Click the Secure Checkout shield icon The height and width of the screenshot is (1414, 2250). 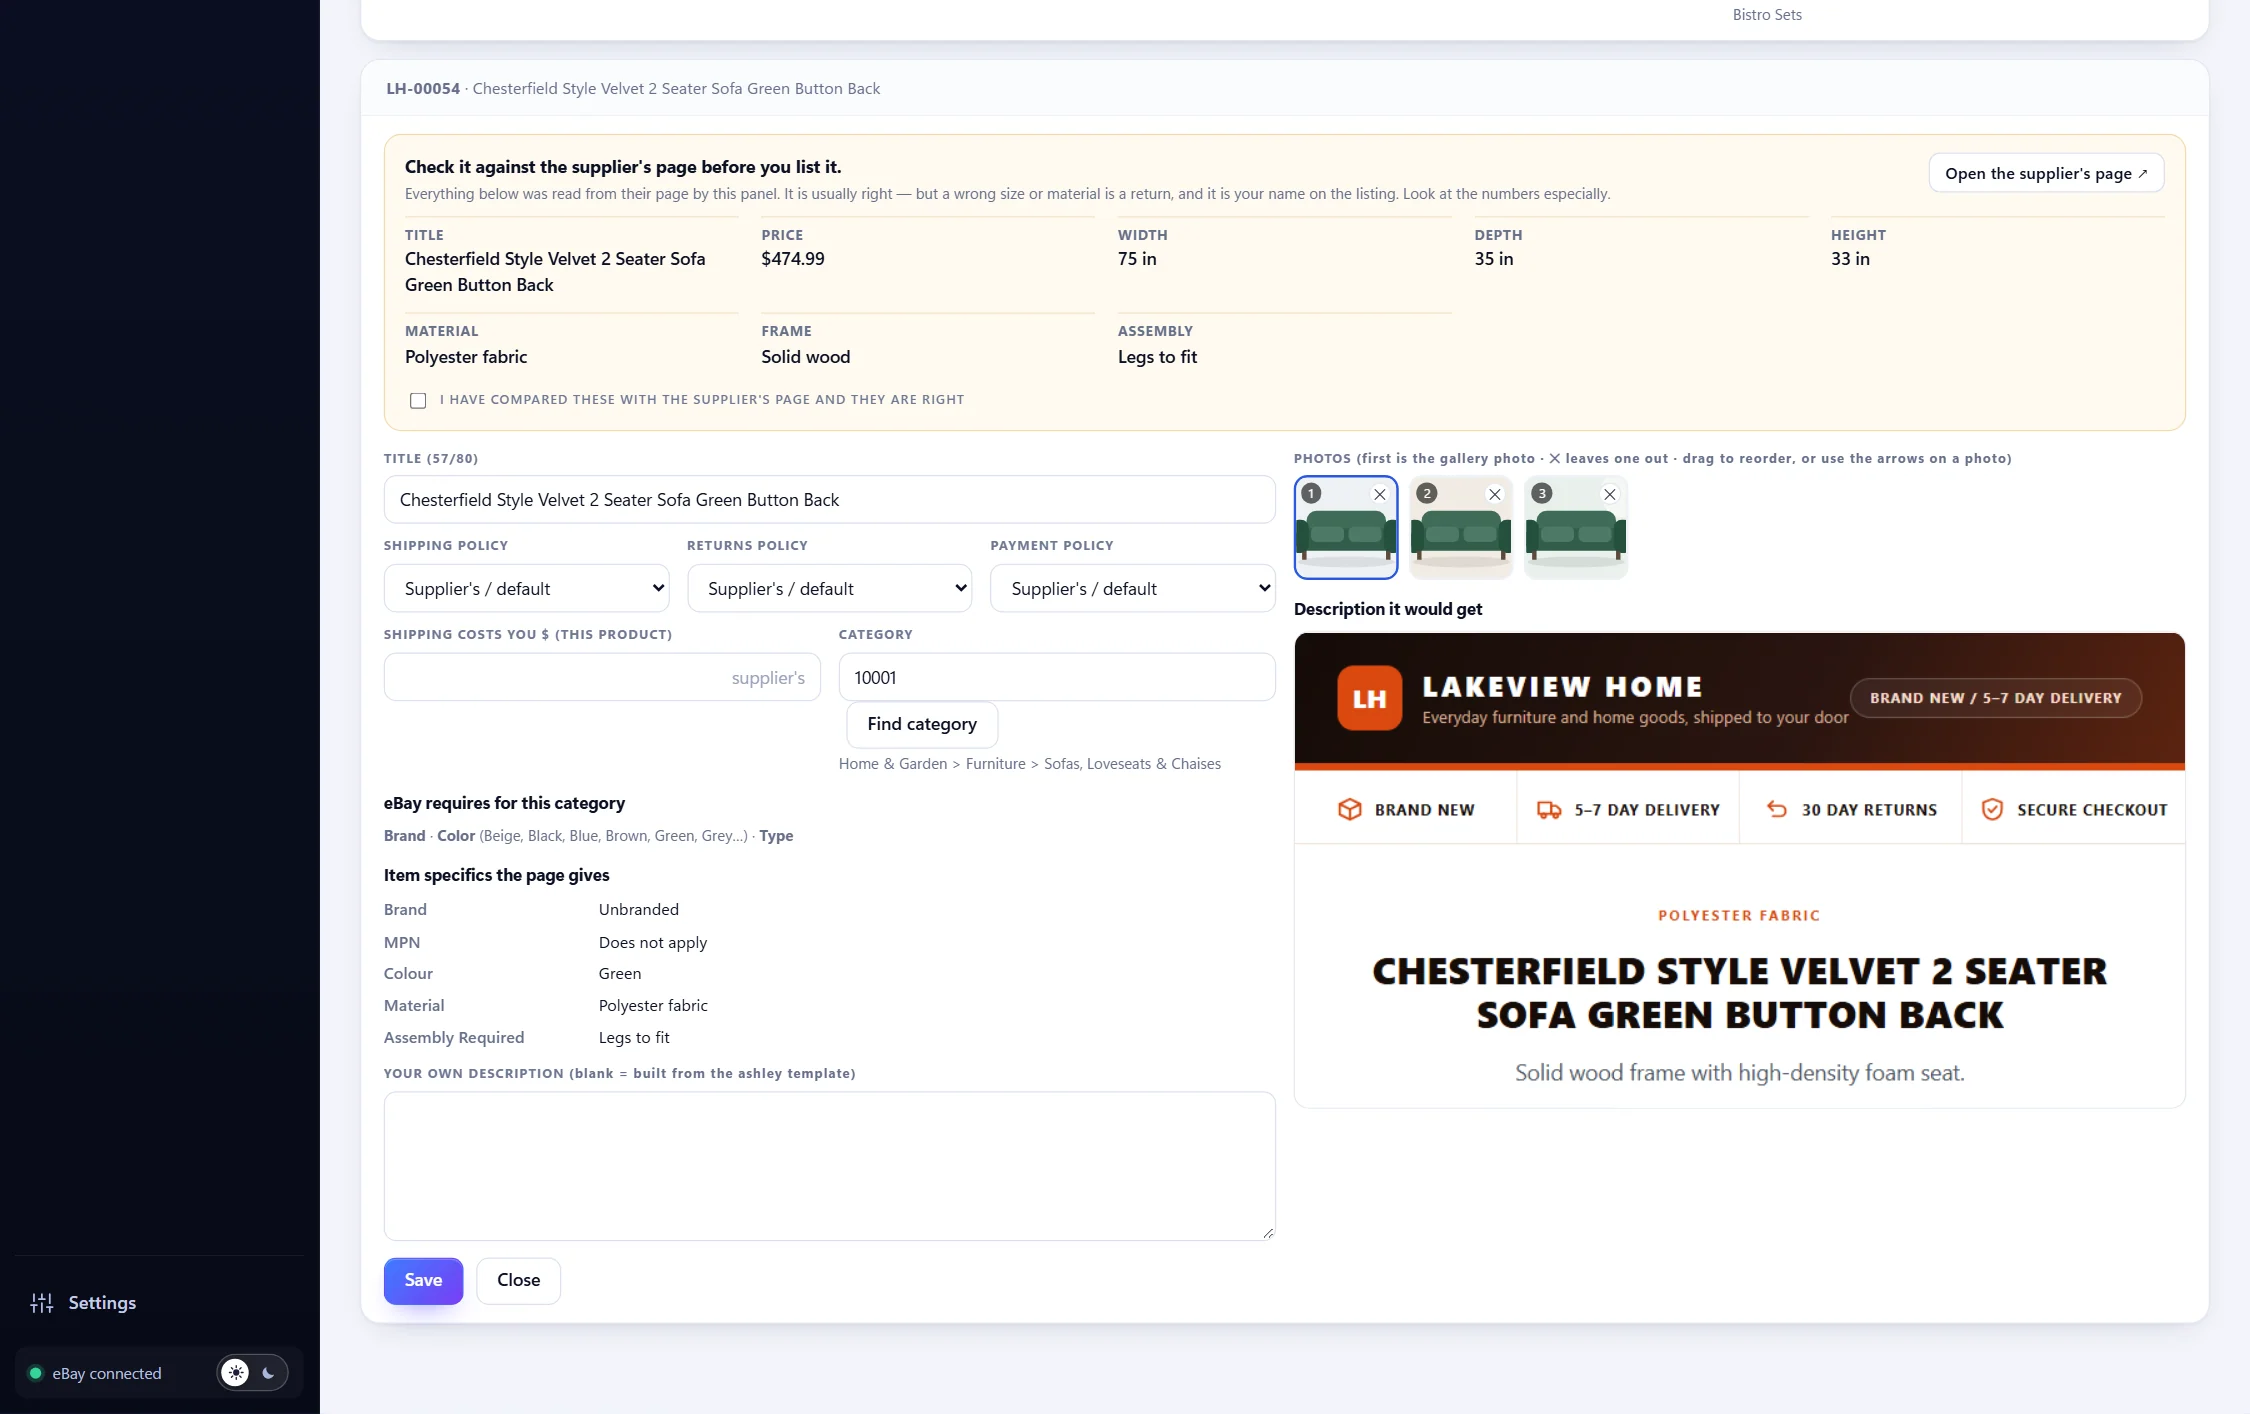tap(1992, 809)
